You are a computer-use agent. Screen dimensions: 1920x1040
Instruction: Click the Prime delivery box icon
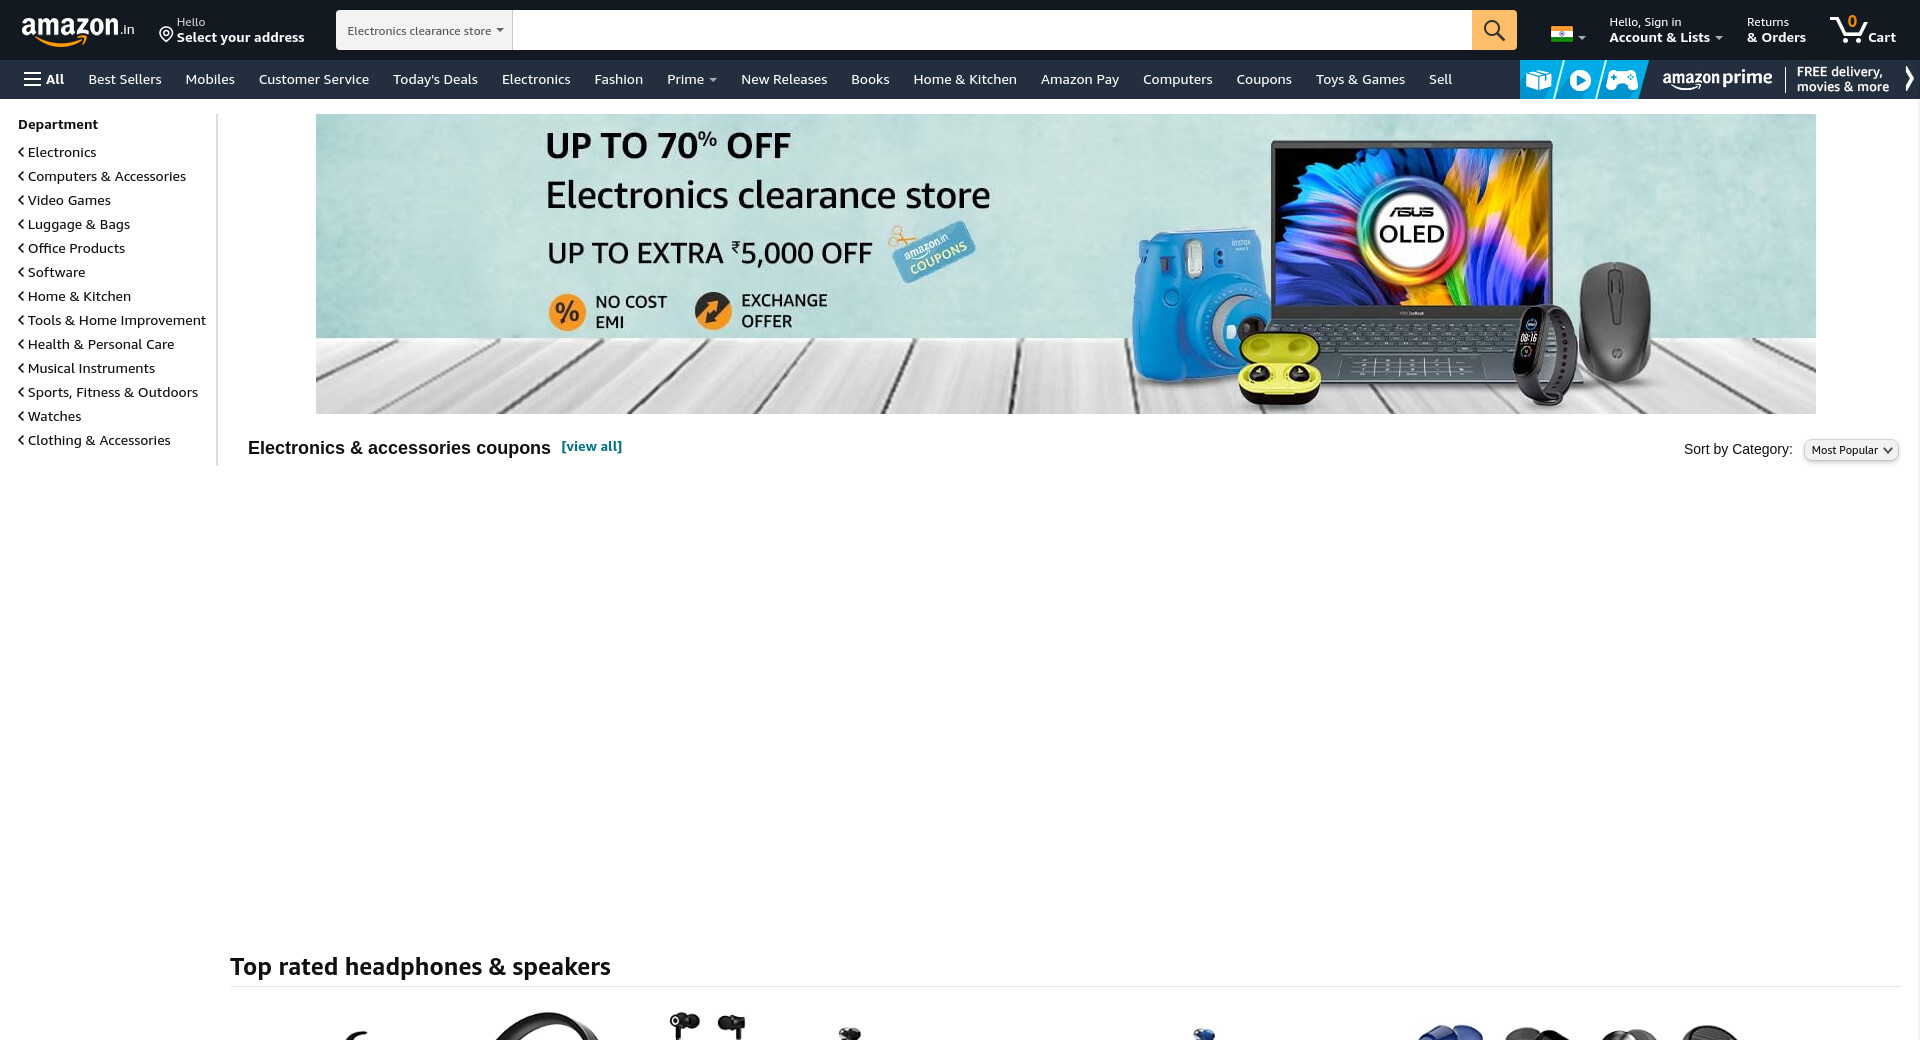(x=1539, y=80)
